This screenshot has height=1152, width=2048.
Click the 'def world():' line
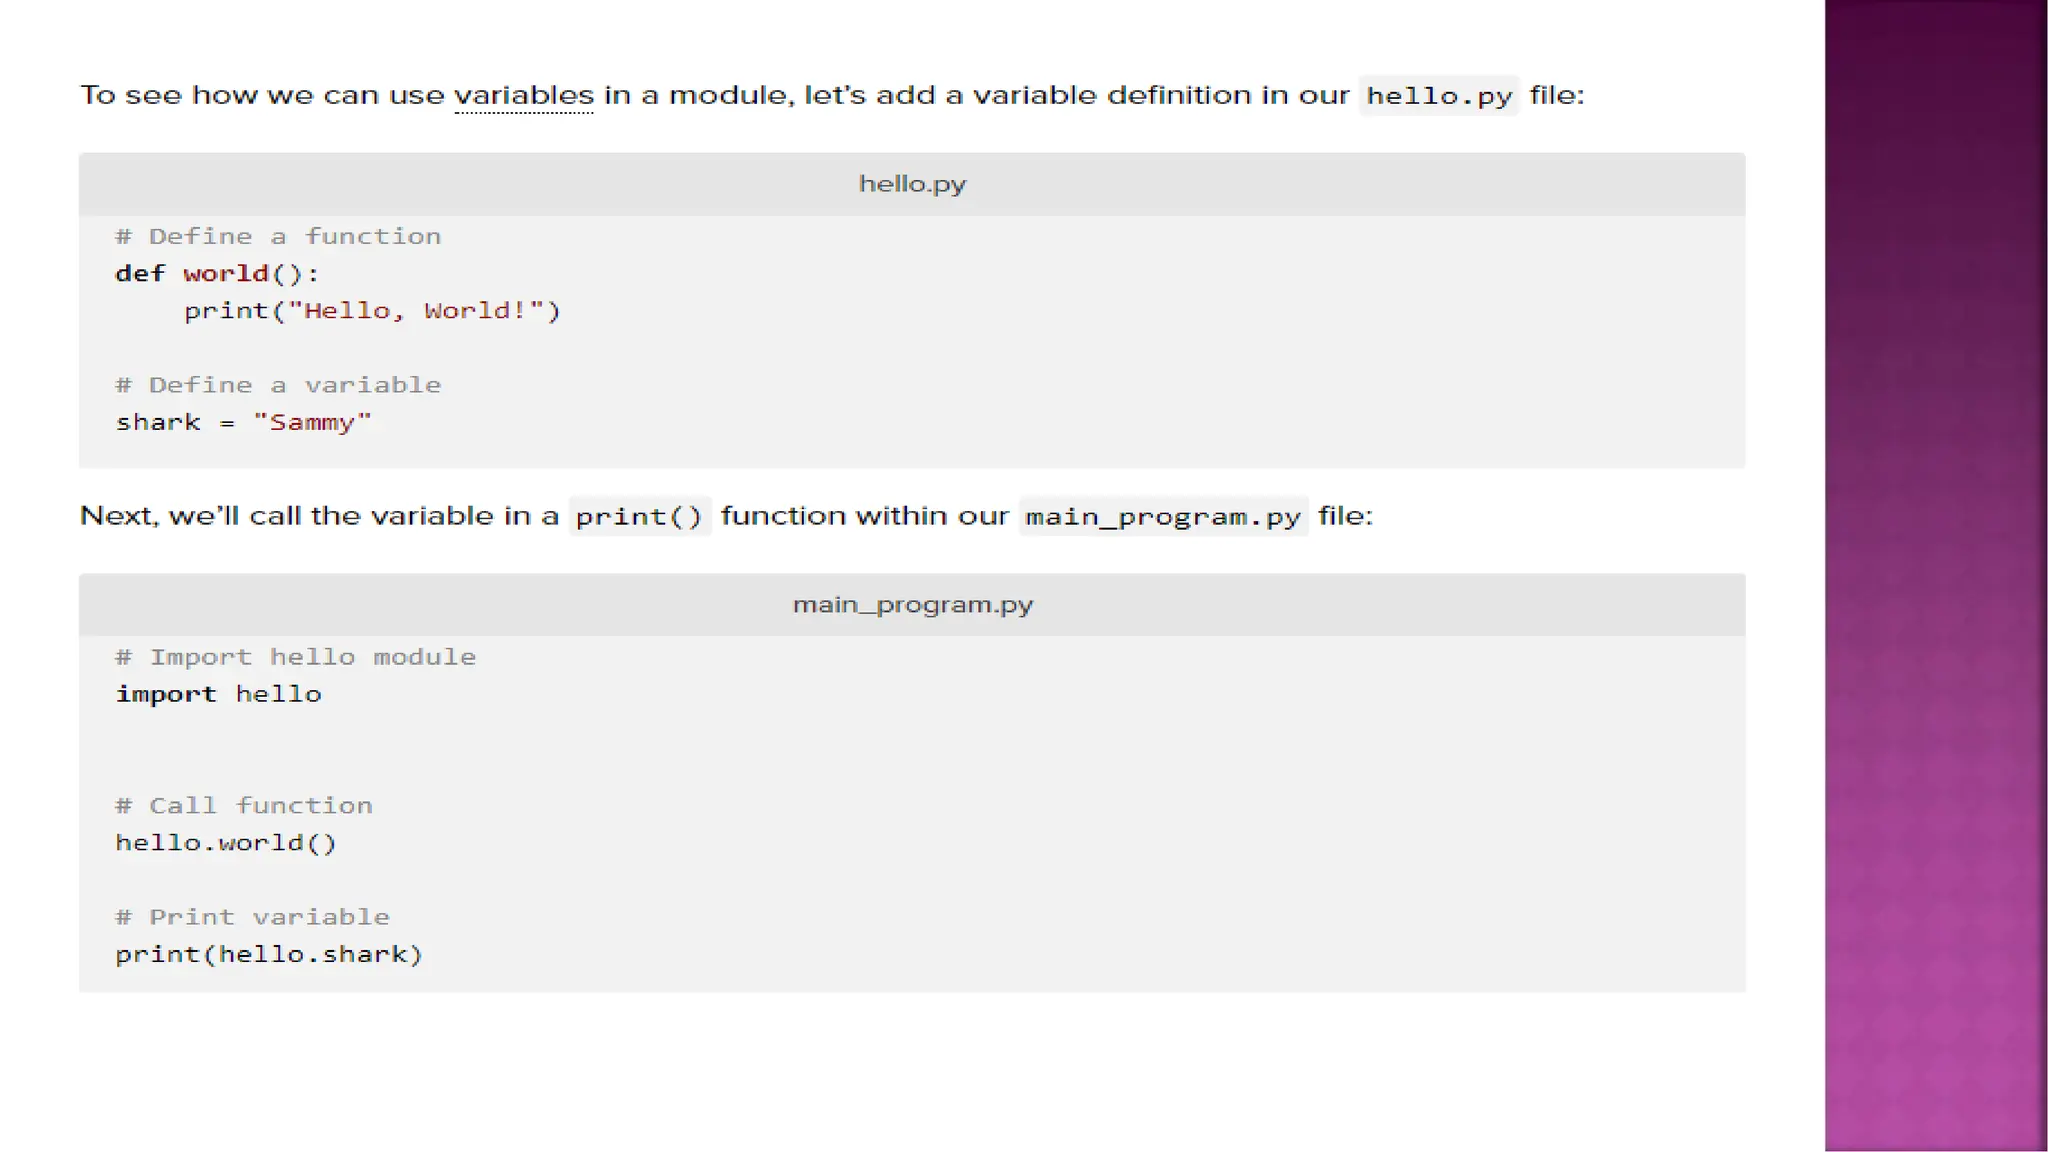(217, 274)
